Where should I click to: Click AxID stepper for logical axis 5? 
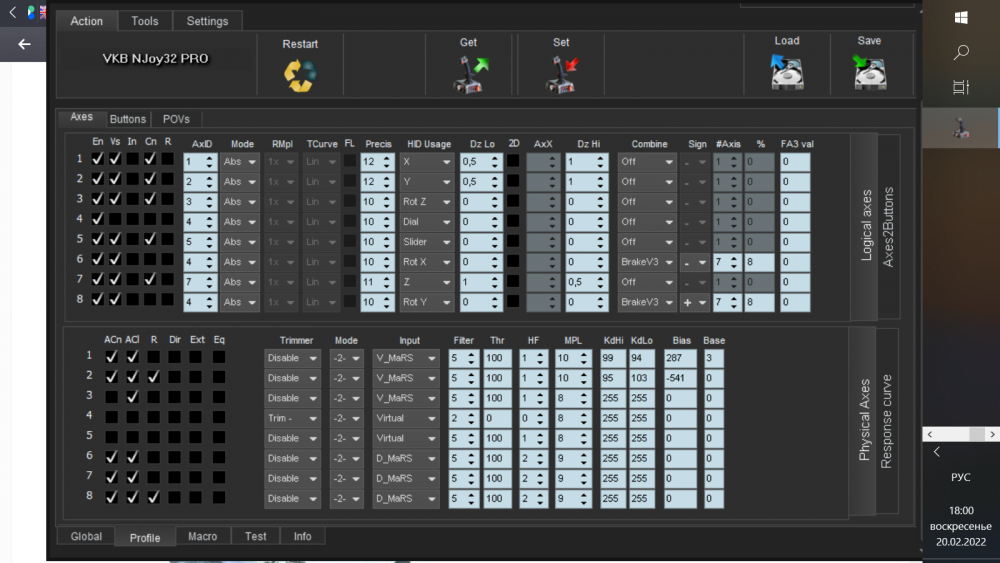(209, 242)
